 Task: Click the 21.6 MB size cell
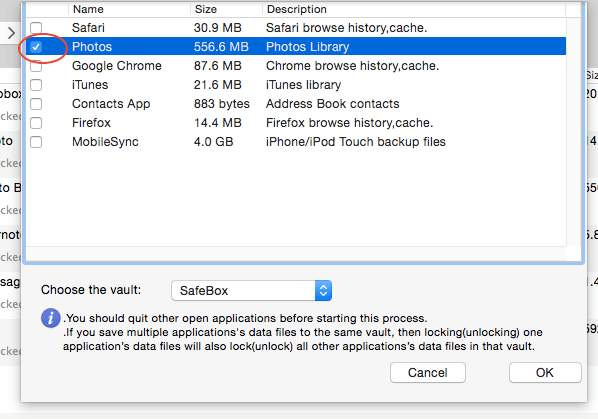click(x=217, y=85)
